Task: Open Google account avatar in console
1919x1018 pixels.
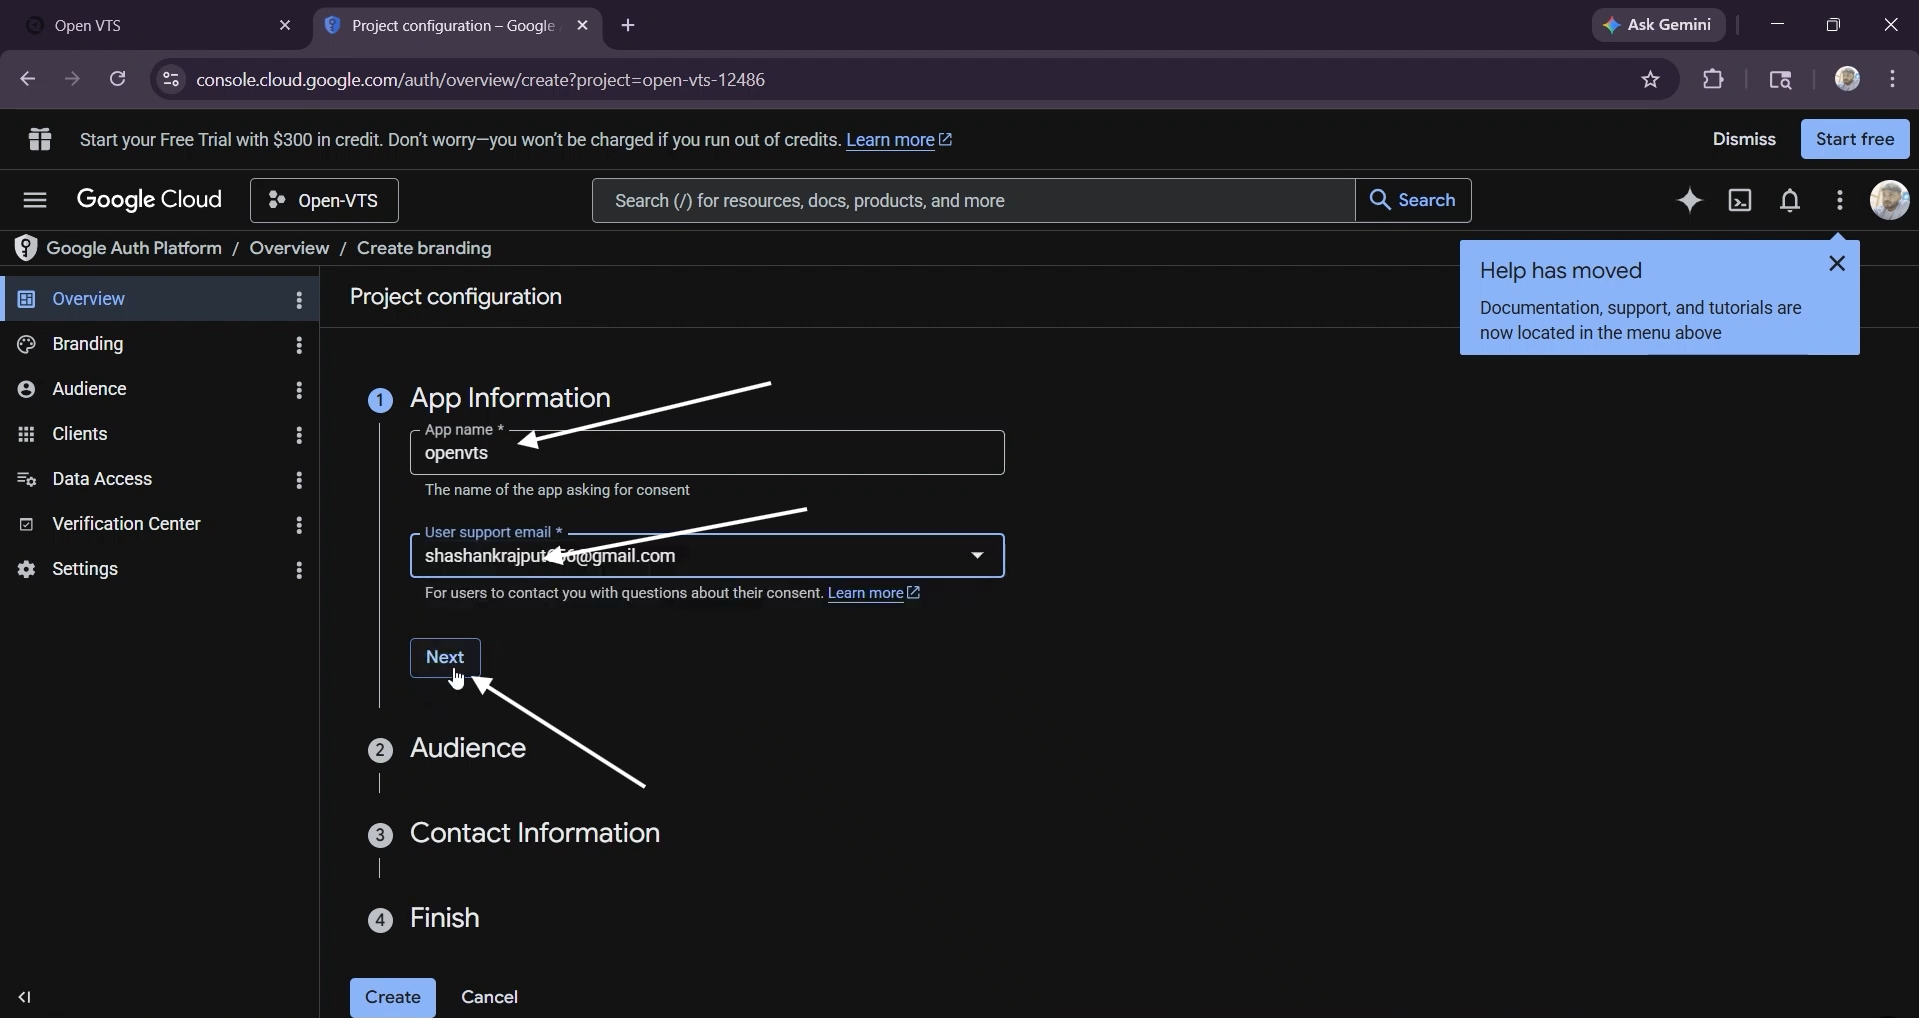Action: click(1889, 200)
